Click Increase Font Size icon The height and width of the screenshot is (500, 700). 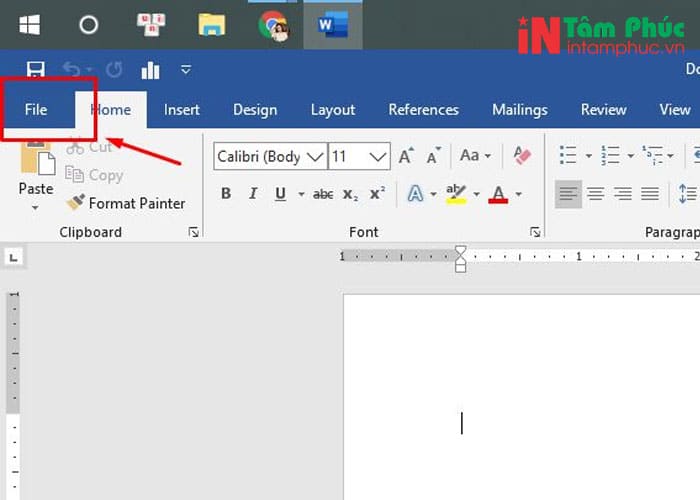406,156
